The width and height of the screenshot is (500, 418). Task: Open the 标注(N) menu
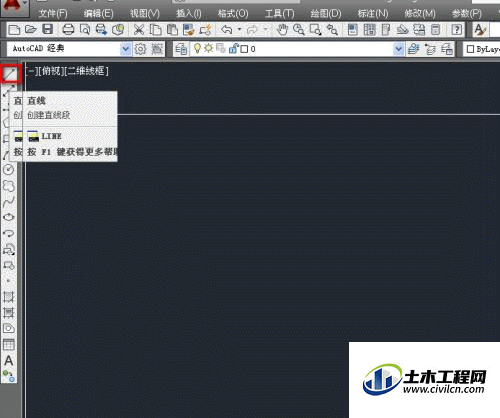point(373,14)
